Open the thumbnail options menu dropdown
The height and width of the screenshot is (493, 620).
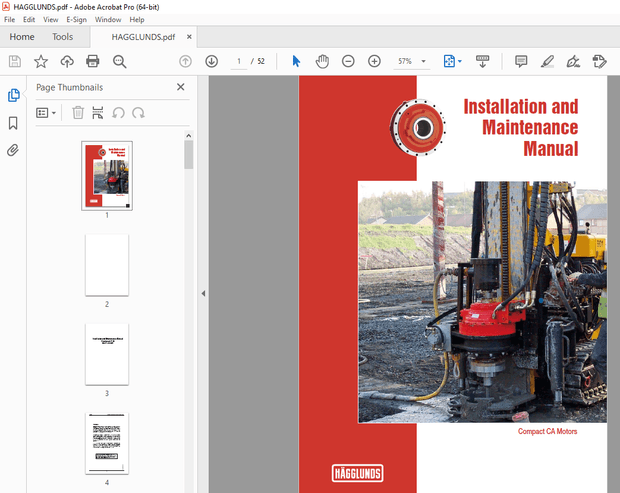[46, 113]
